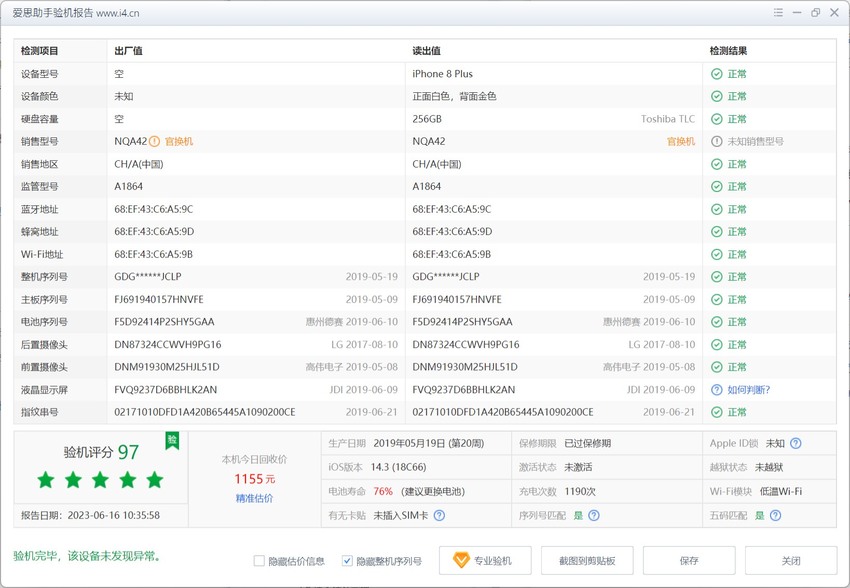
Task: Click the 256GB capacity value
Action: pyautogui.click(x=427, y=119)
